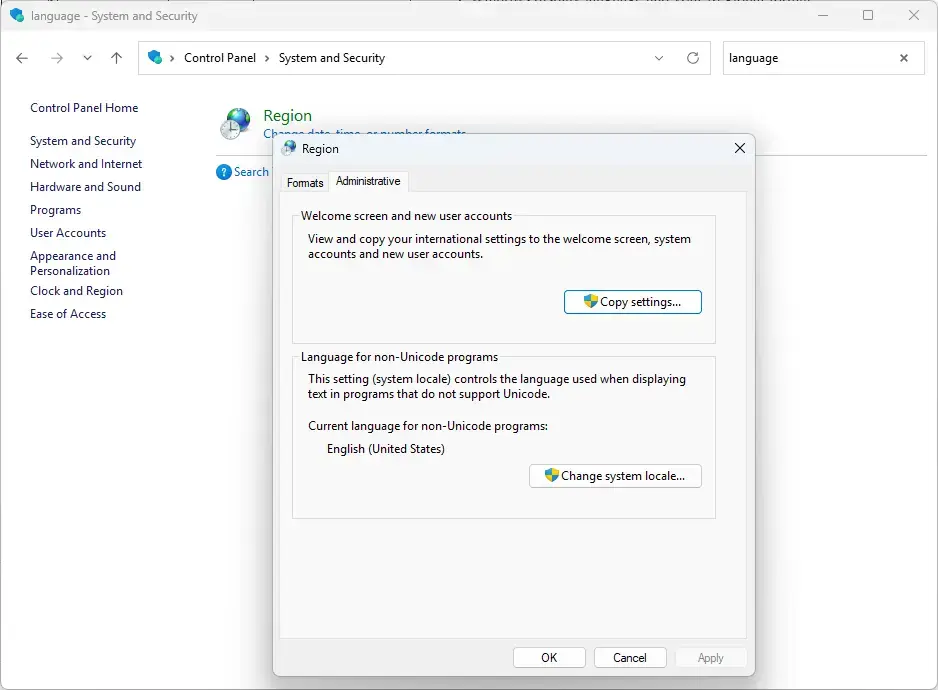
Task: Open Network and Internet category
Action: pyautogui.click(x=86, y=163)
